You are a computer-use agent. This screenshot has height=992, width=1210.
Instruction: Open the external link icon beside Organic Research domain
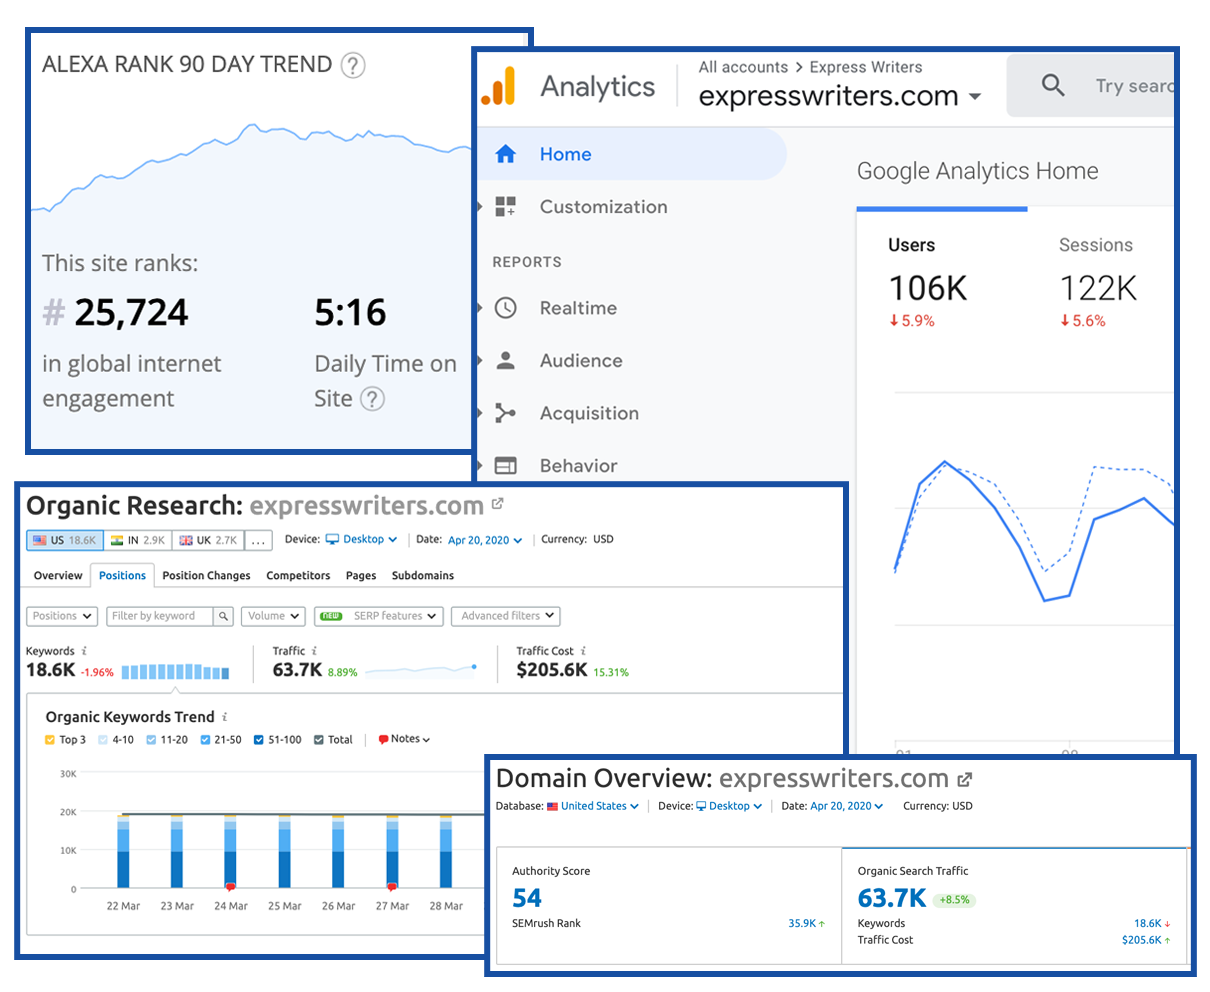(x=498, y=505)
